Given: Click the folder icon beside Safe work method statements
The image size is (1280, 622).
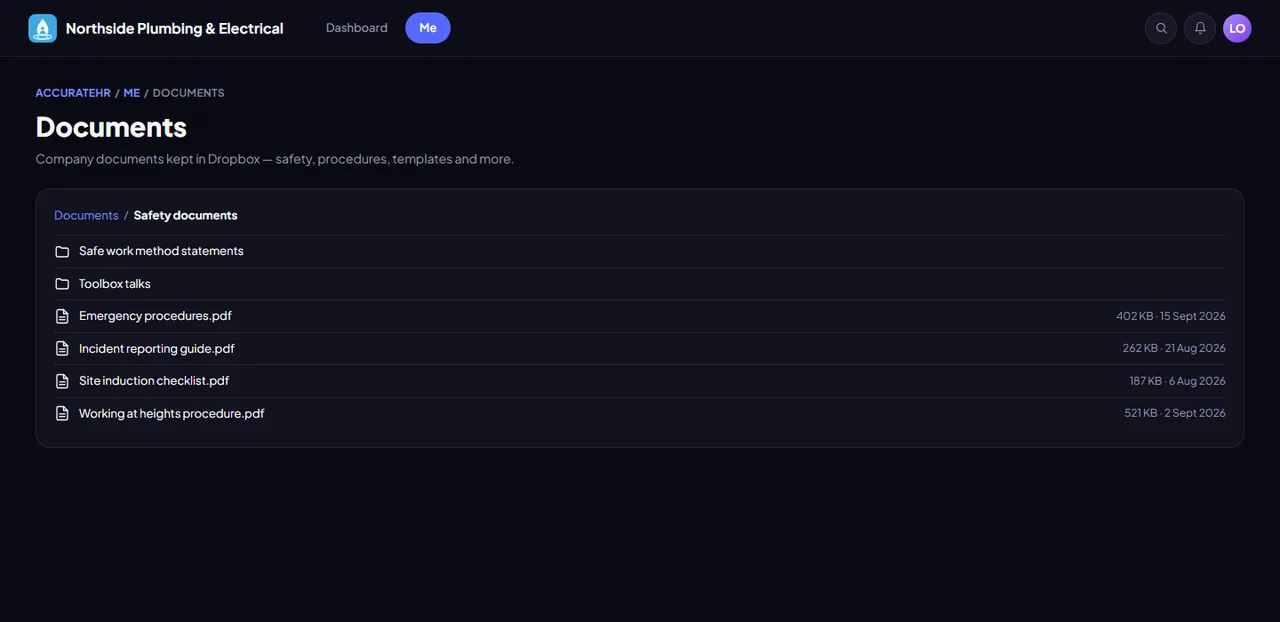Looking at the screenshot, I should 62,251.
